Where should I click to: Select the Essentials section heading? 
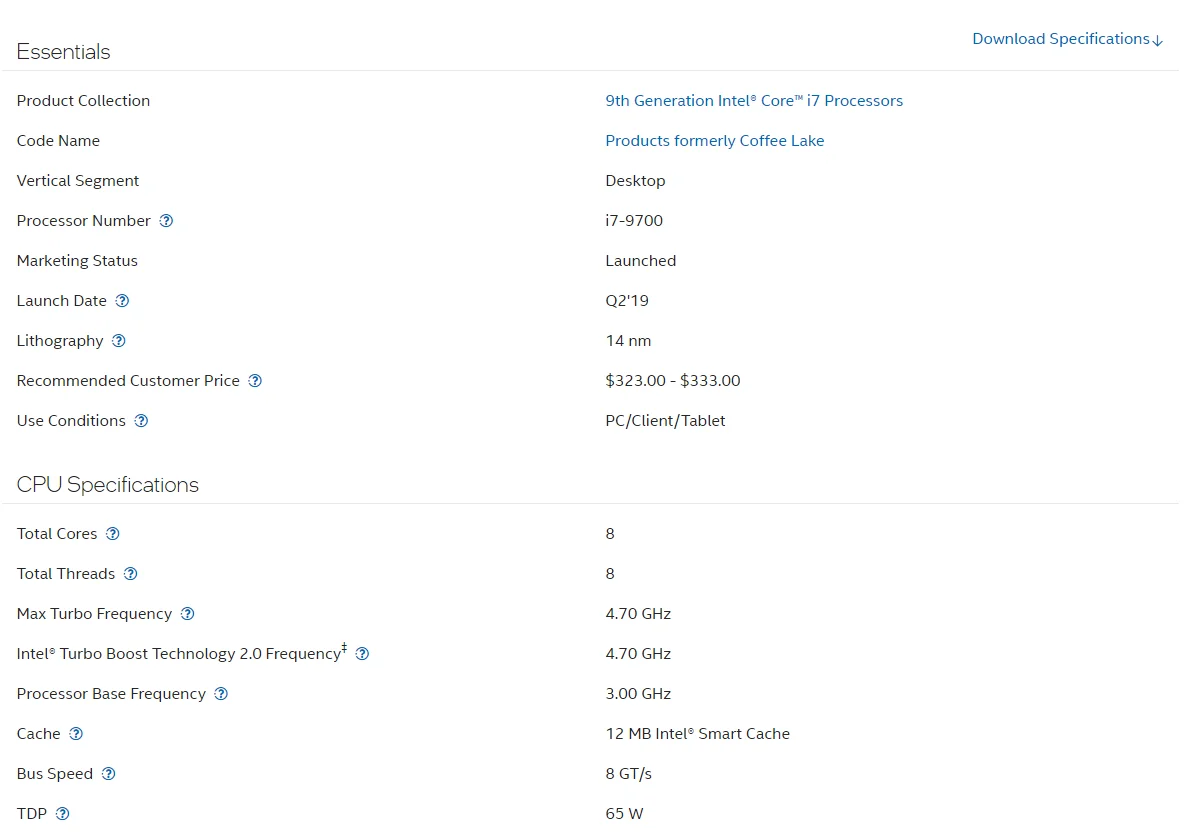[64, 52]
